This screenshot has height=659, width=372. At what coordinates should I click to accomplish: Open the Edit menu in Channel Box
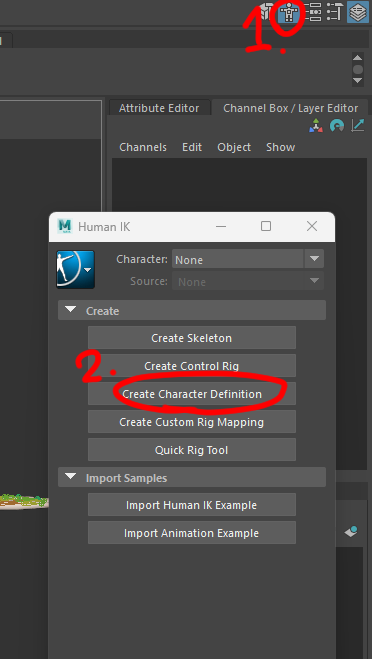click(192, 147)
